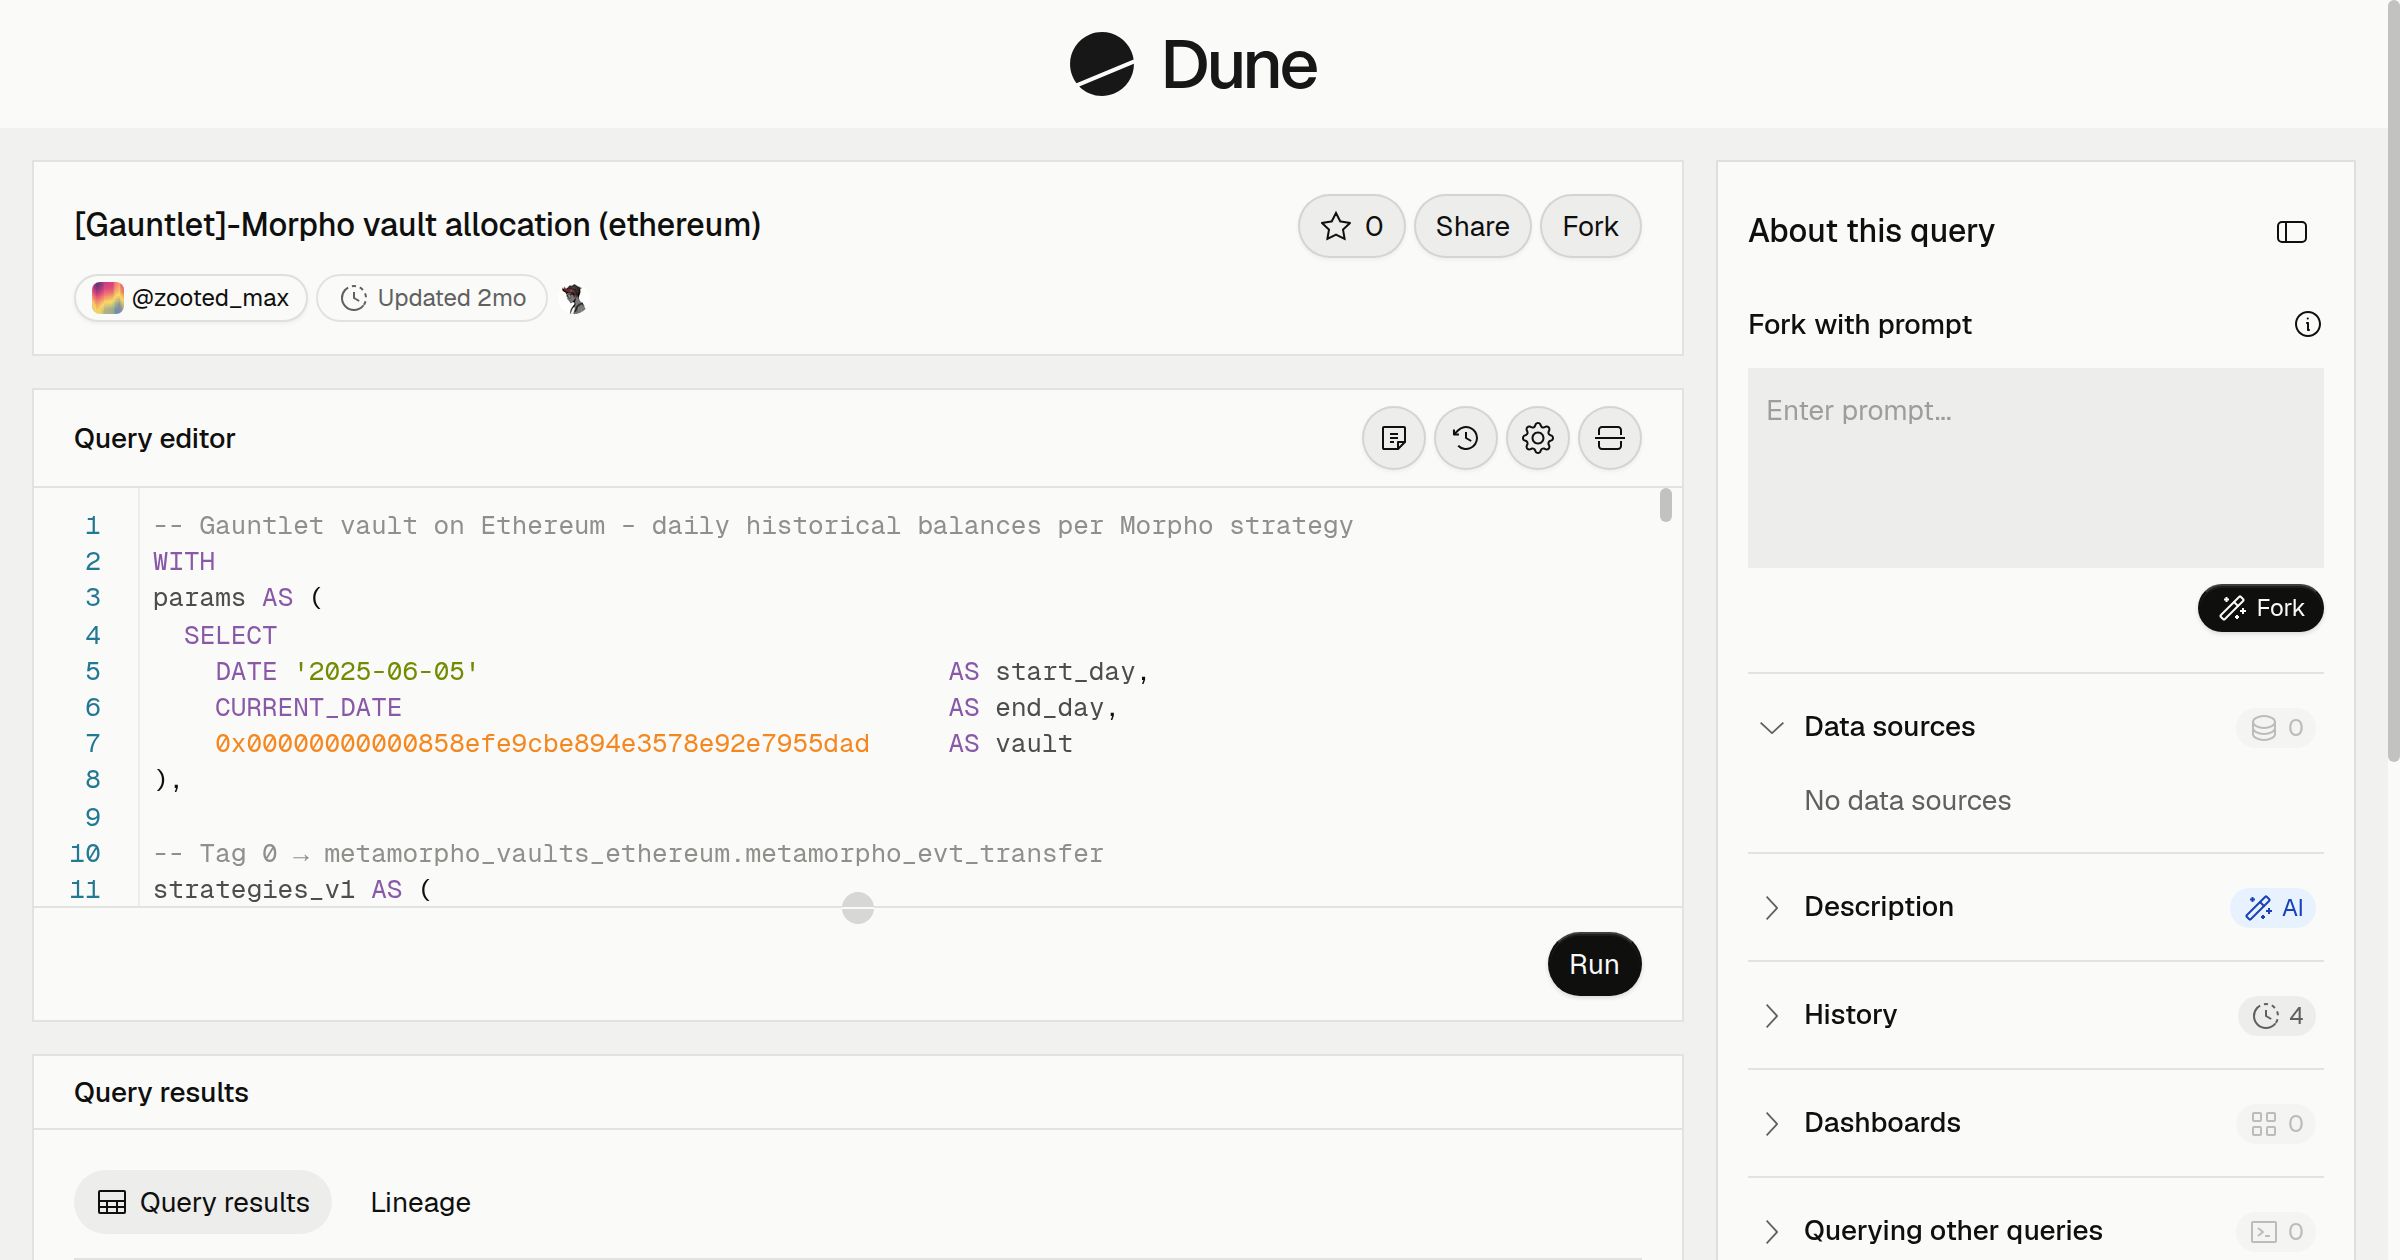Switch to the Query results tab

point(203,1202)
